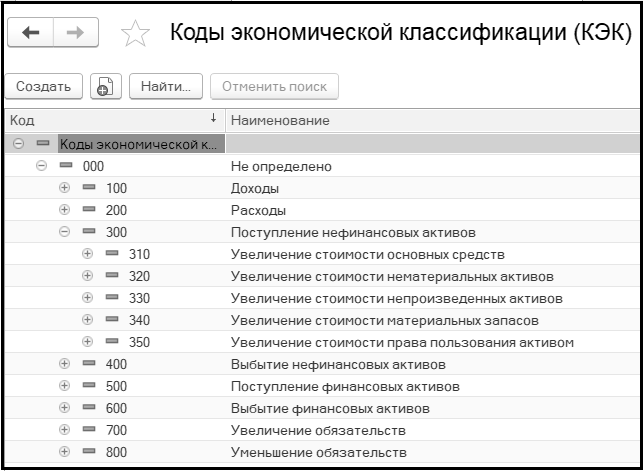Click the forward navigation arrow

pos(77,34)
